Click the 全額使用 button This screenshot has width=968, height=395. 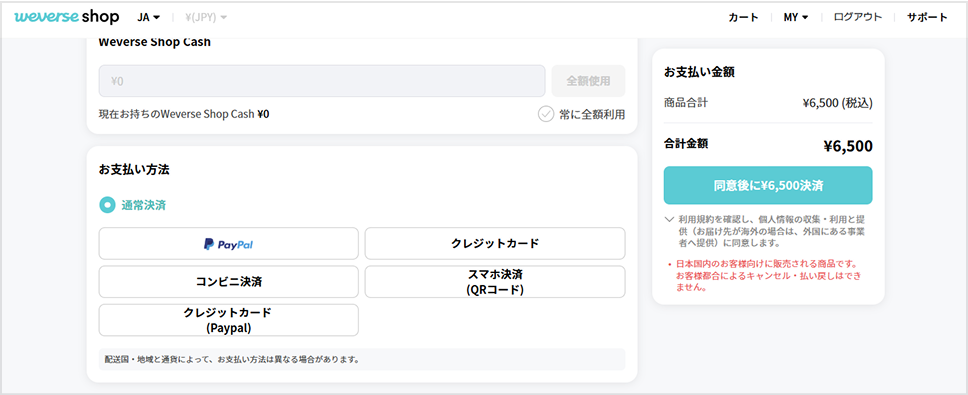588,81
